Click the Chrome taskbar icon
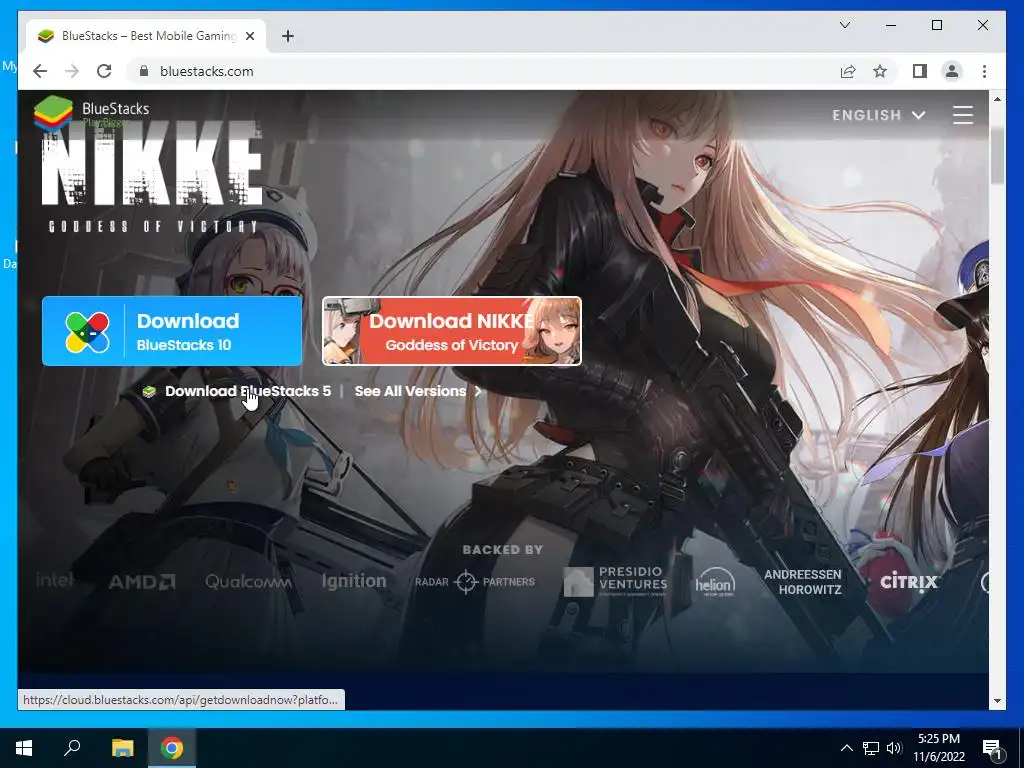This screenshot has width=1024, height=768. (x=172, y=748)
